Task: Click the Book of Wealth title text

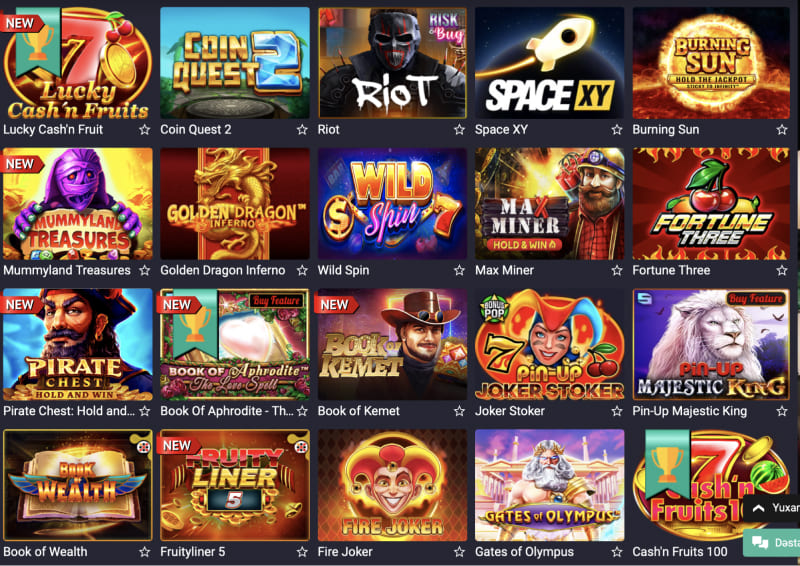Action: coord(45,552)
